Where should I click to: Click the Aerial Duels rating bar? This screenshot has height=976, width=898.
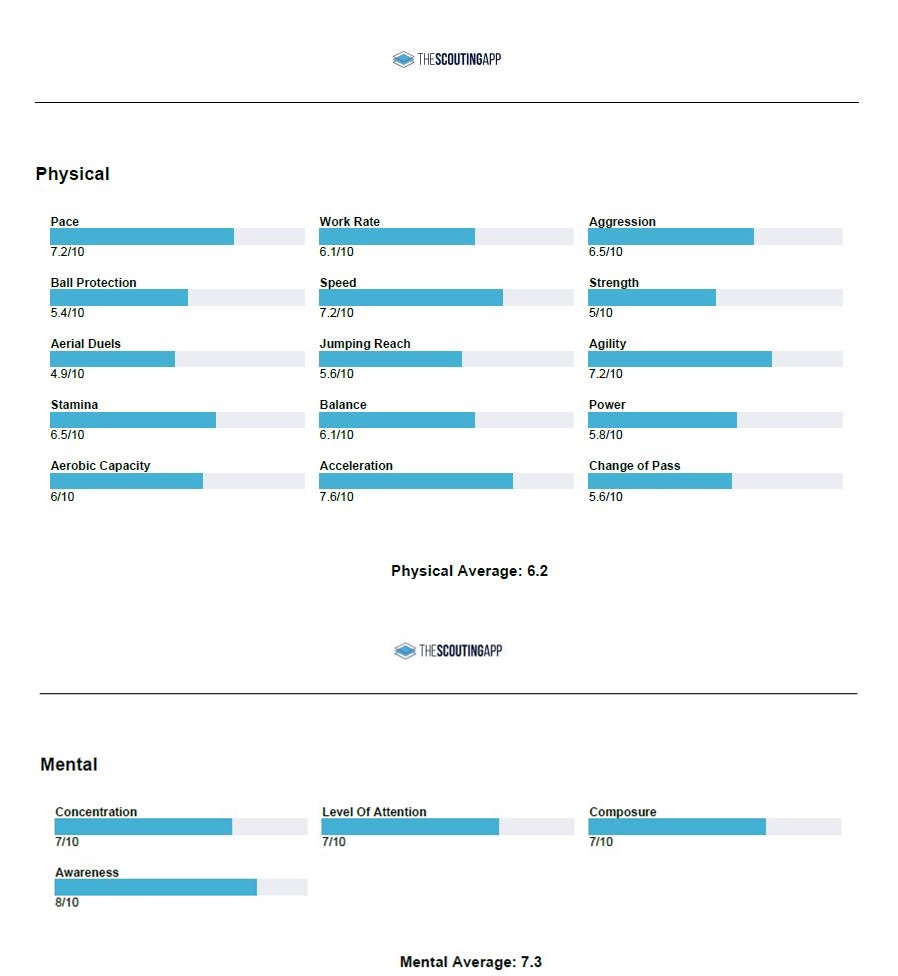pyautogui.click(x=177, y=359)
